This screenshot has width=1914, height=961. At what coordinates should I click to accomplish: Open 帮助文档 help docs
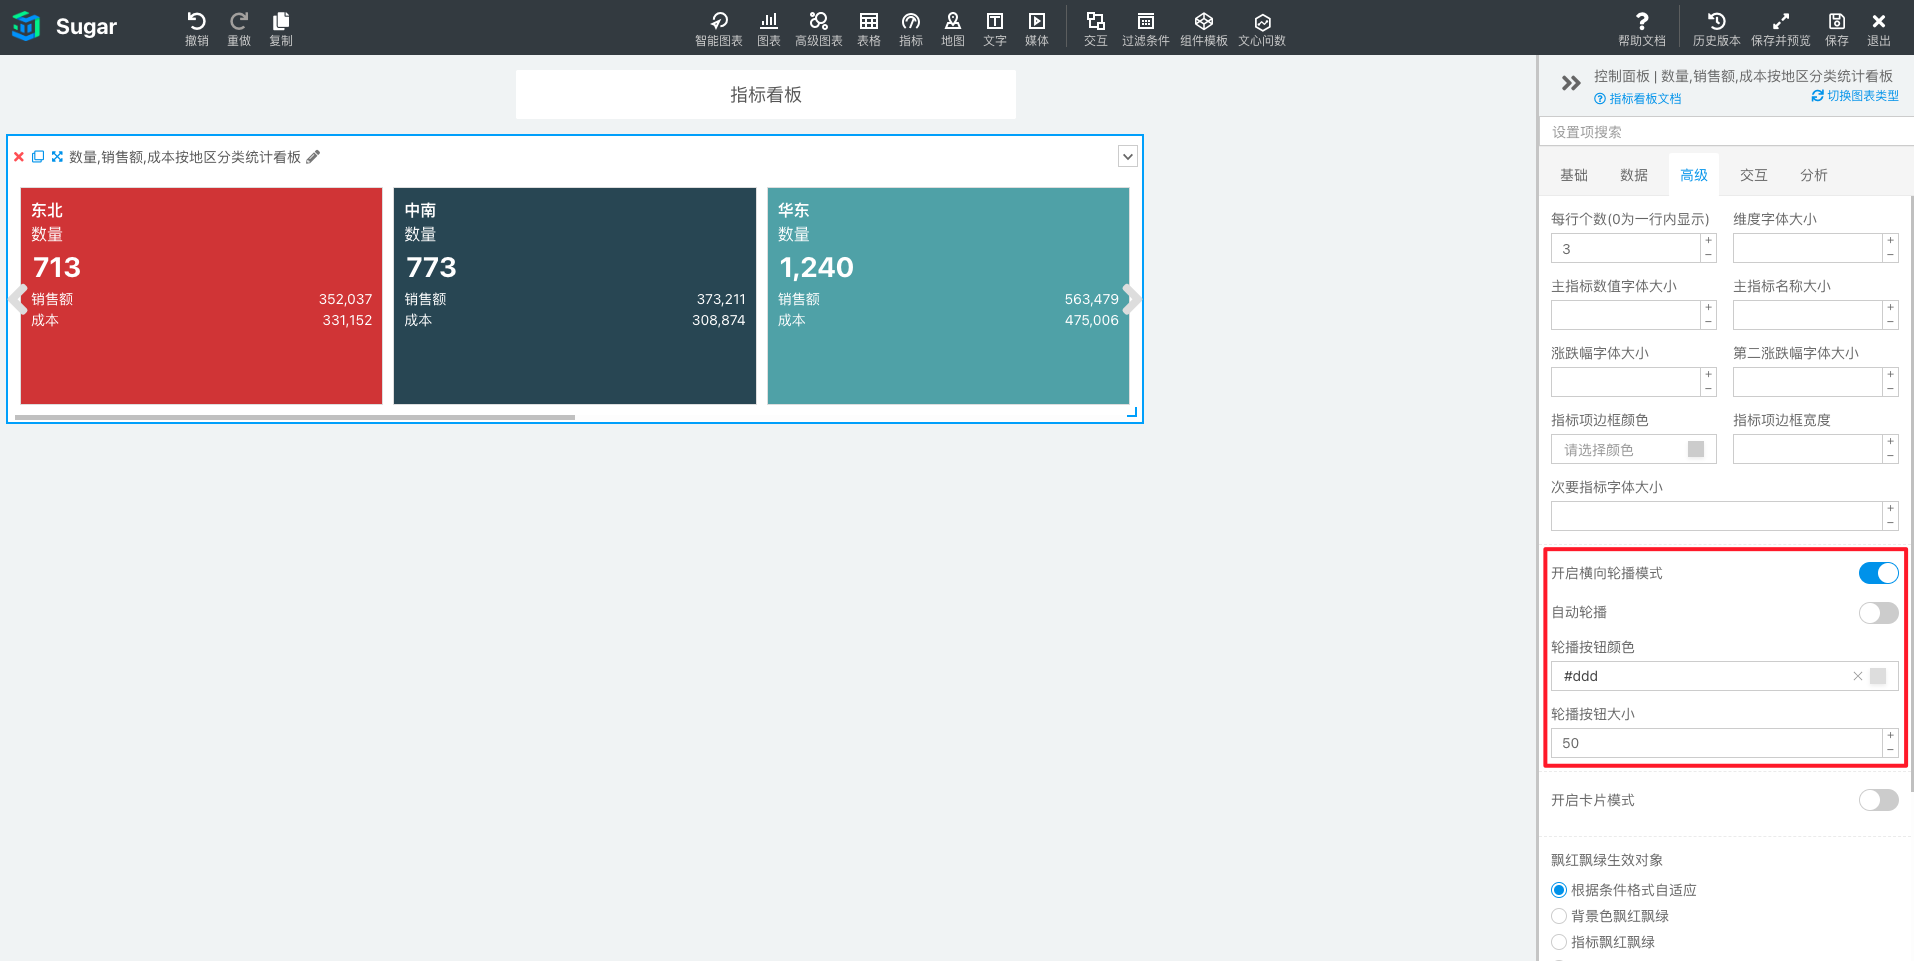pyautogui.click(x=1642, y=28)
